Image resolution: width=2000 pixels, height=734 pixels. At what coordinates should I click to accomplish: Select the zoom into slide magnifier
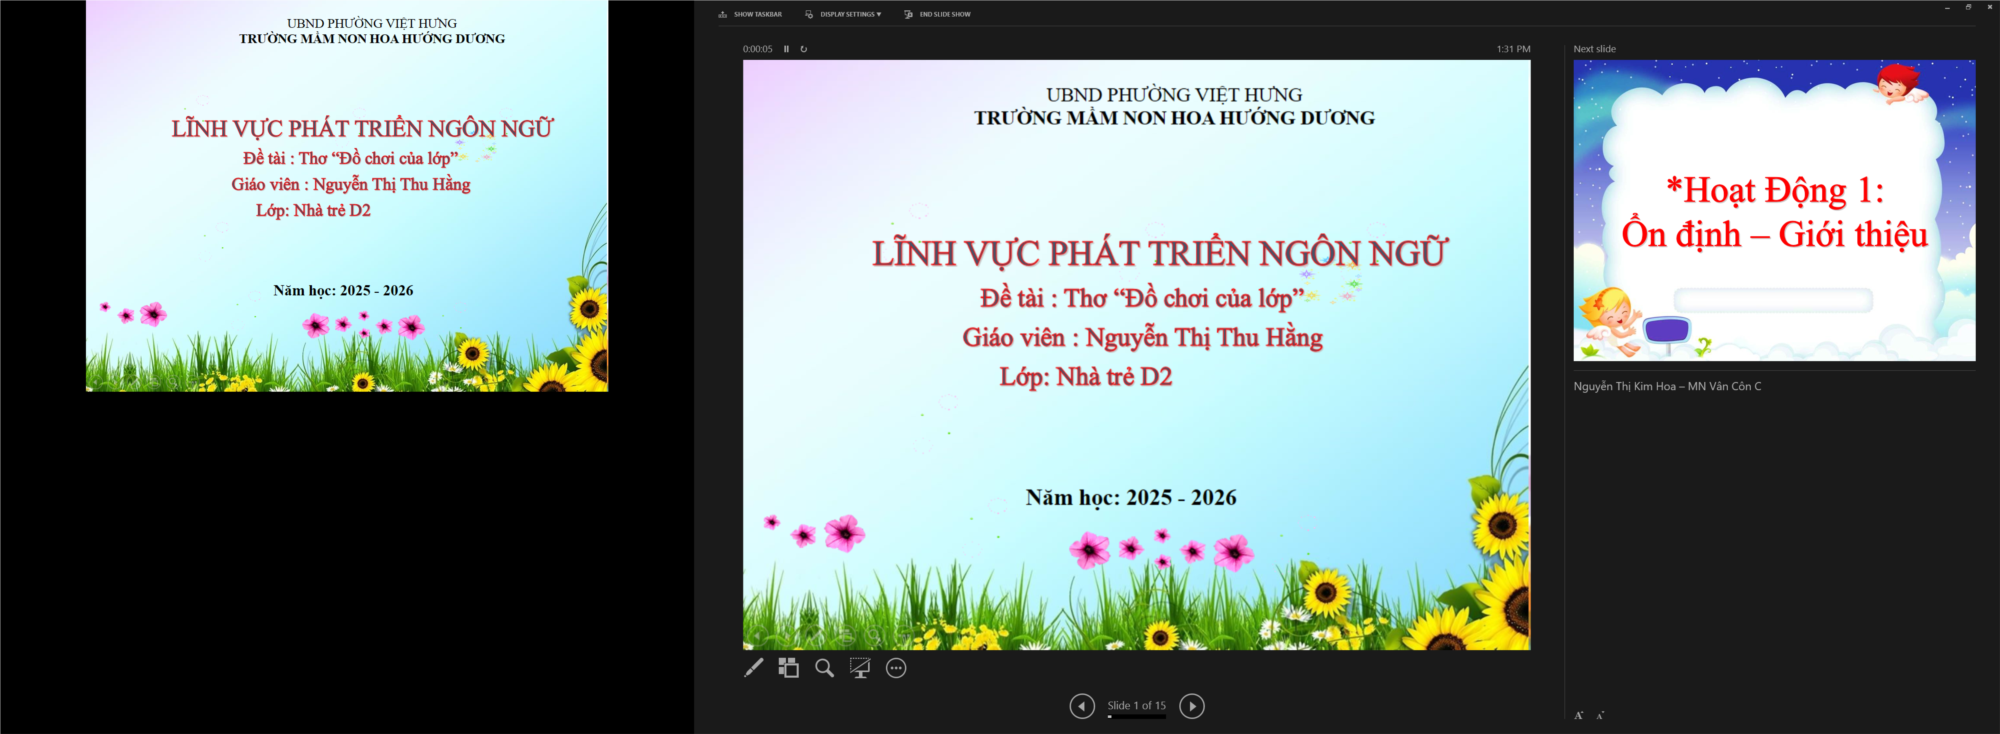point(824,668)
